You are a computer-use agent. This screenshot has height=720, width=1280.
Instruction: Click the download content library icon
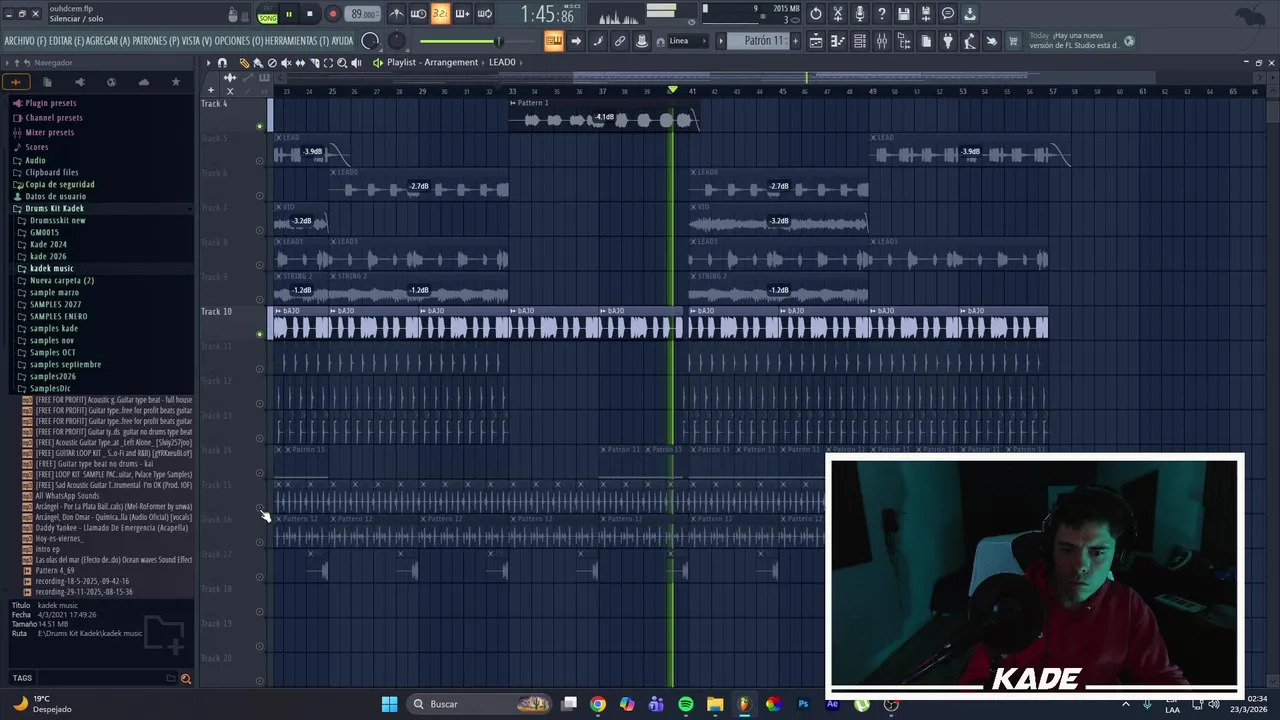click(970, 14)
